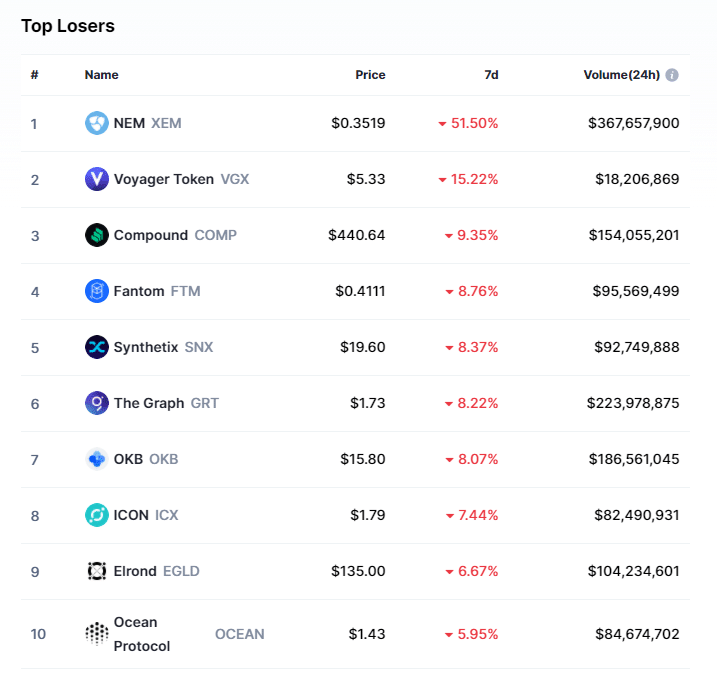The width and height of the screenshot is (717, 678).
Task: Click the COMP ticker symbol
Action: (215, 235)
